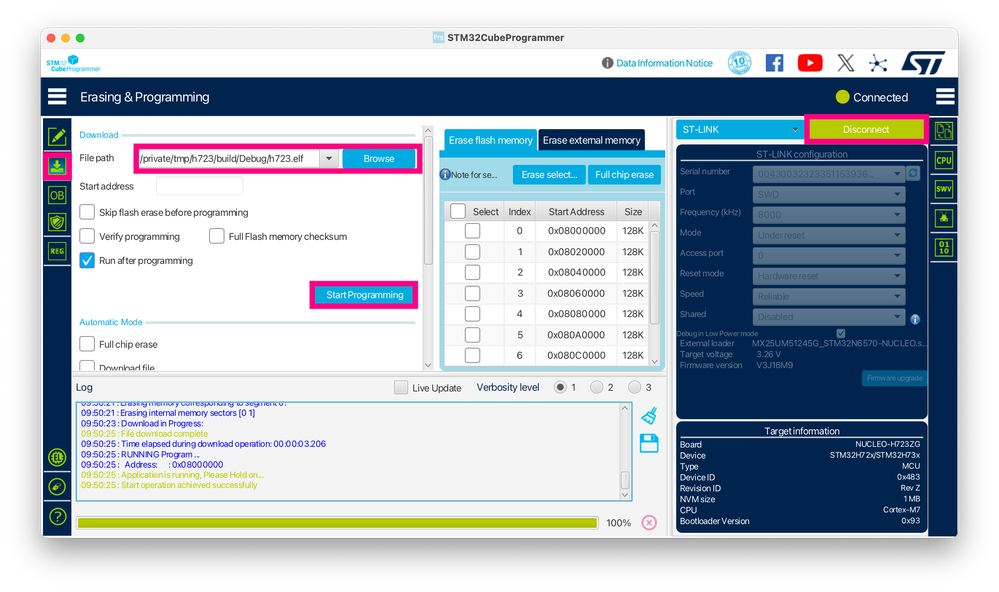Screen dimensions: 999x592
Task: Click the Shared info icon
Action: [915, 319]
